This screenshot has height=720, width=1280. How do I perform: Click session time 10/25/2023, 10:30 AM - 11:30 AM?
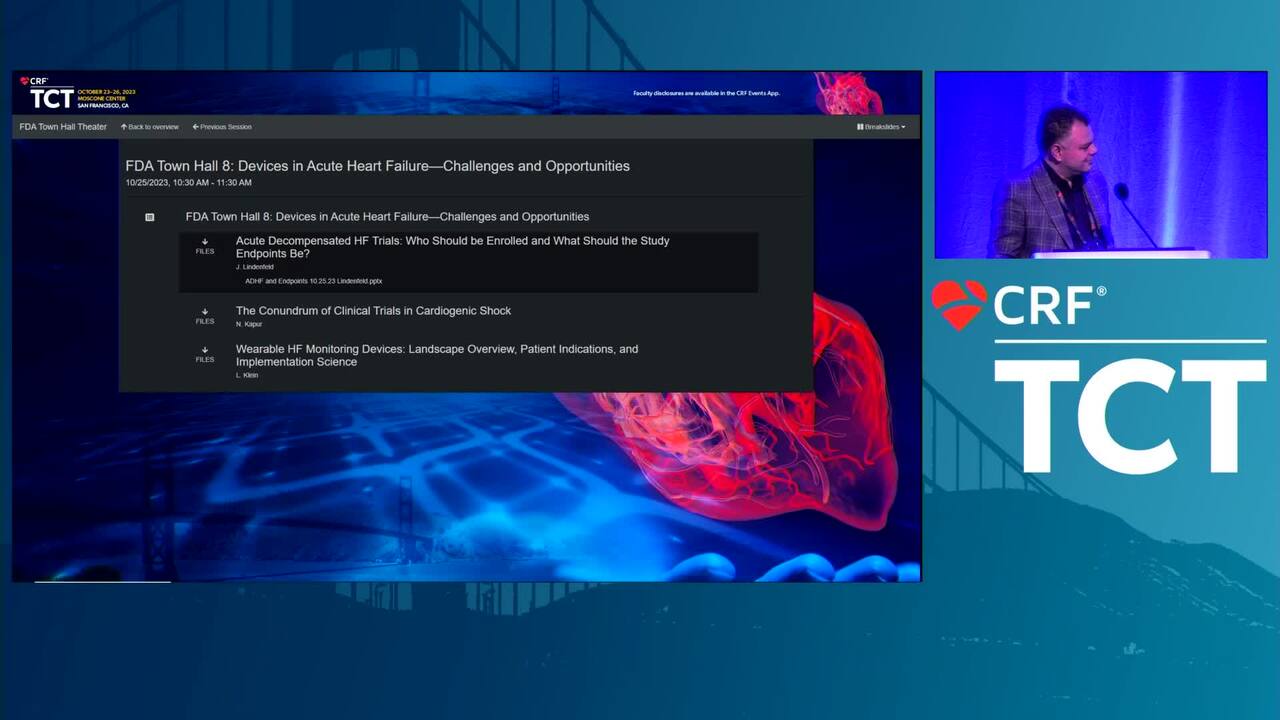pyautogui.click(x=188, y=183)
